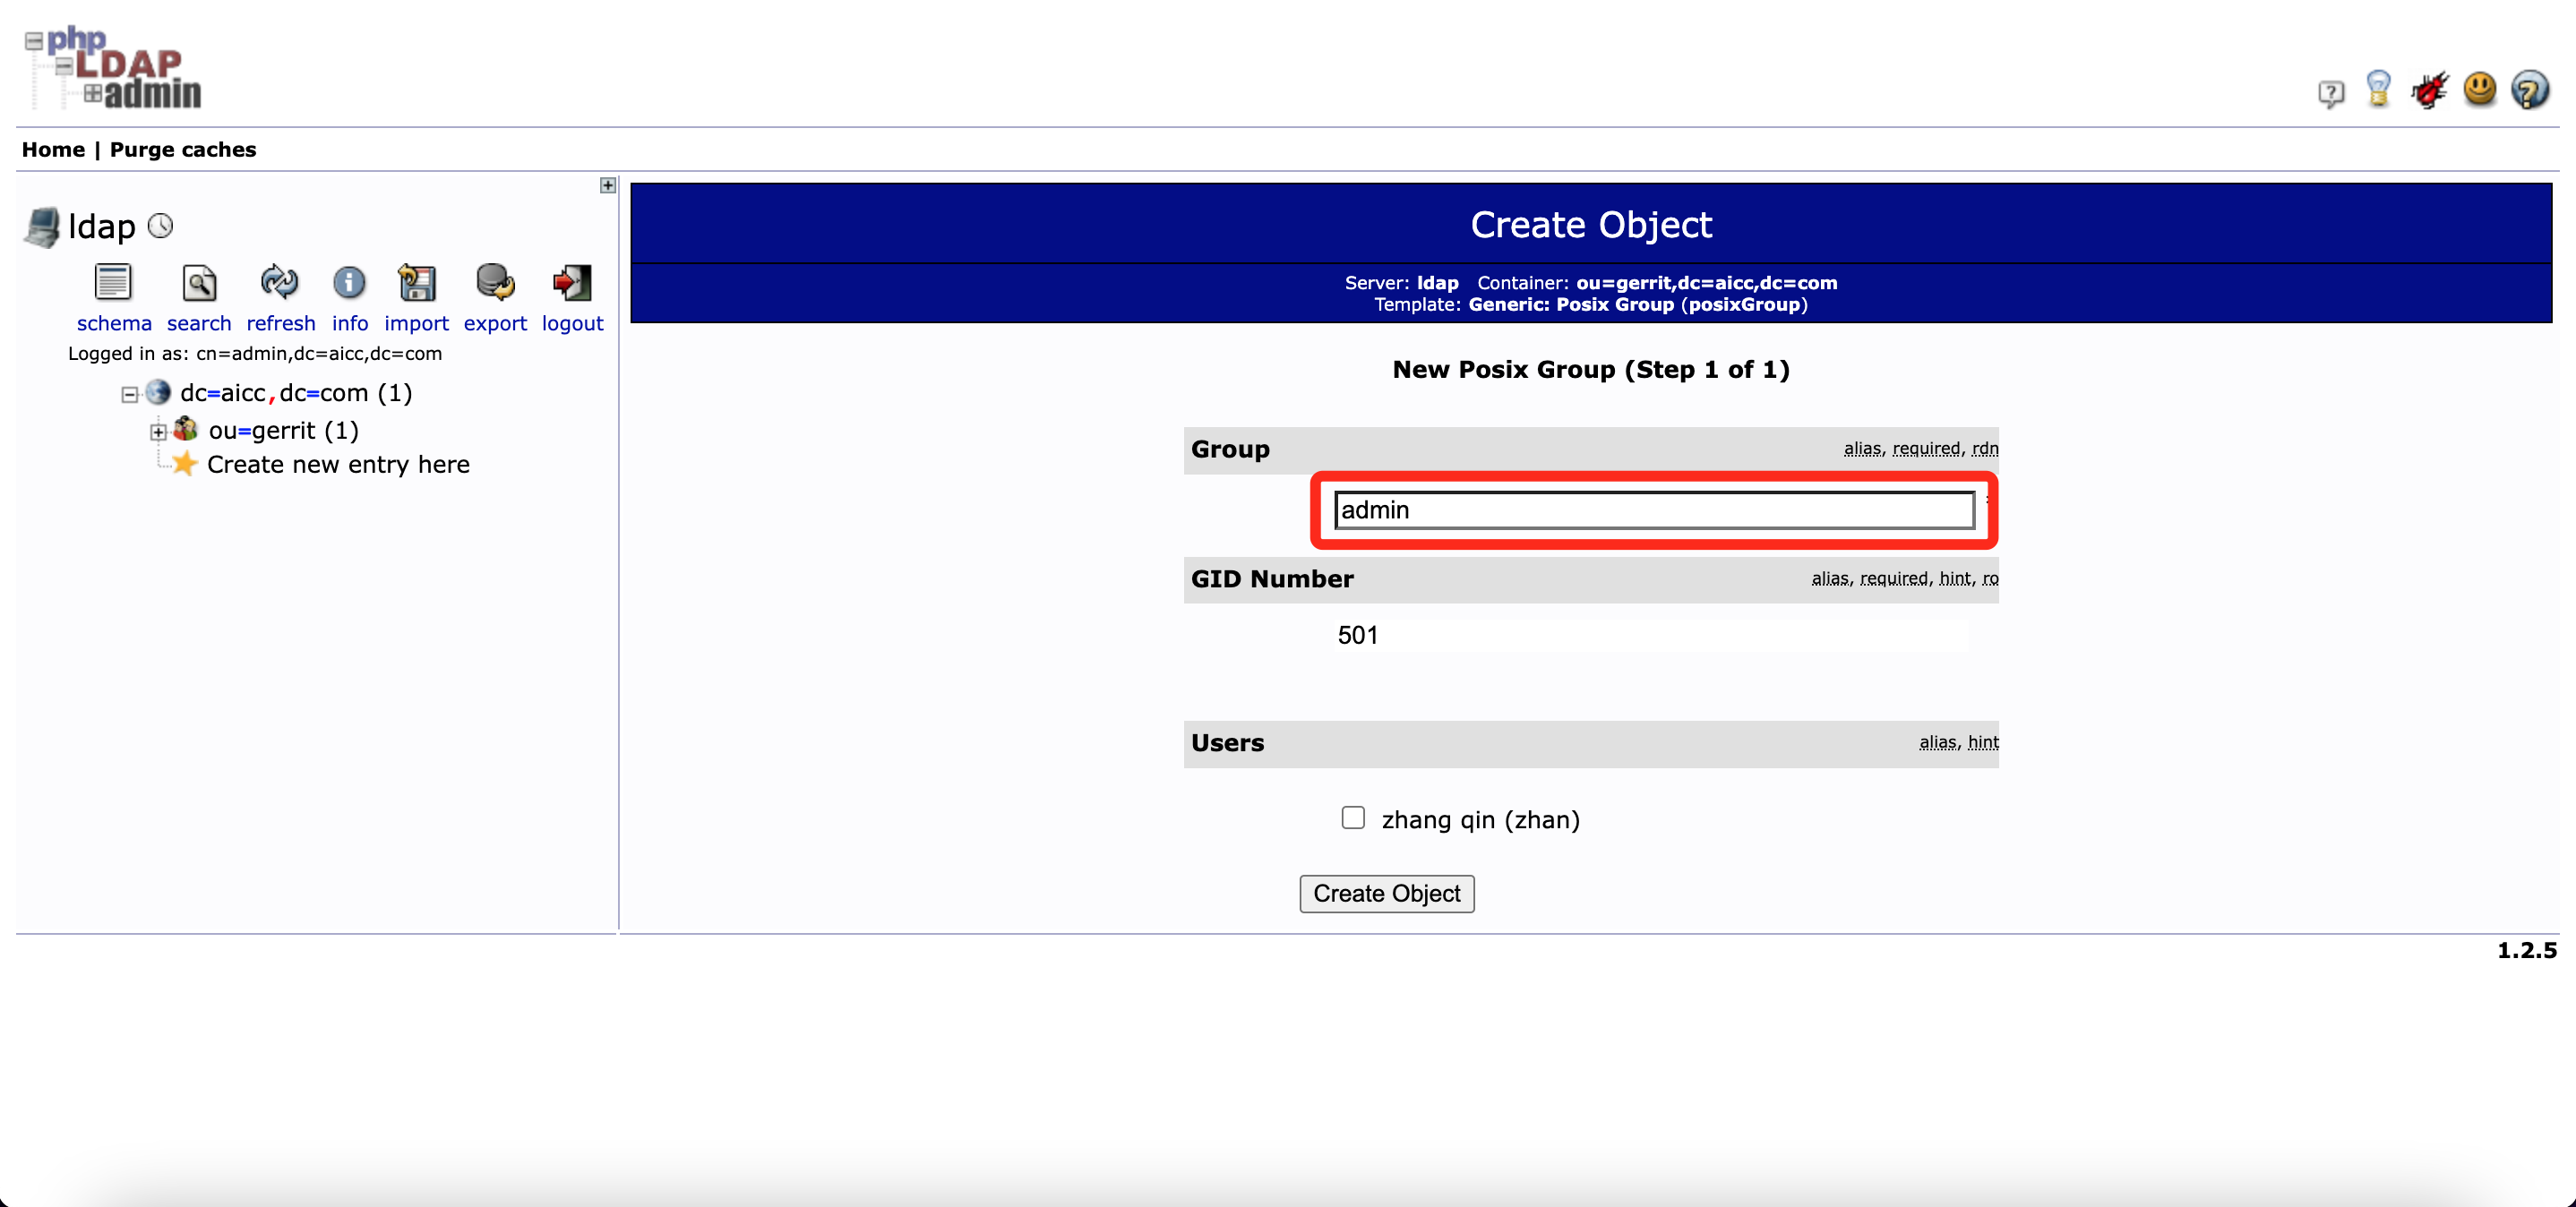The width and height of the screenshot is (2576, 1207).
Task: Click the lightbulb feature request icon
Action: 2378,89
